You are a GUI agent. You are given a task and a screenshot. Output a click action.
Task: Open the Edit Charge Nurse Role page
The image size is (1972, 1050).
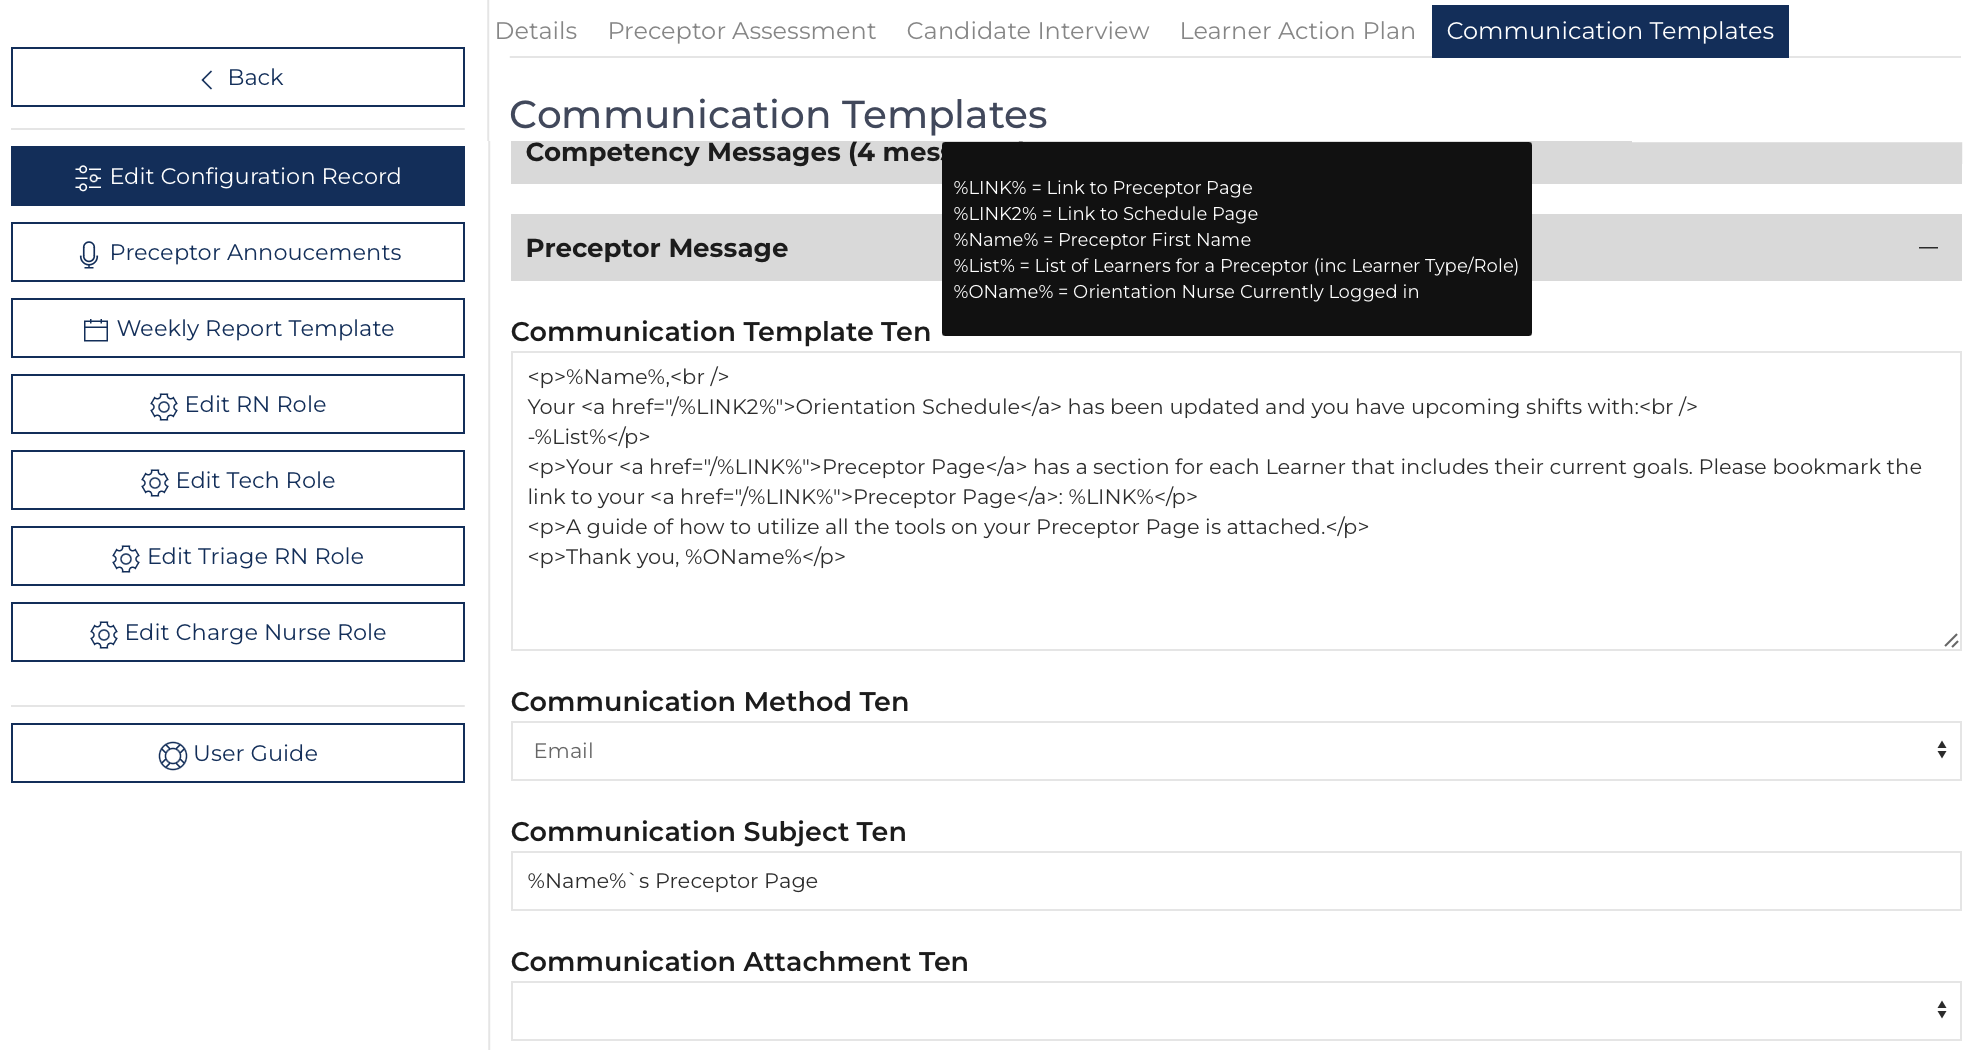click(238, 632)
